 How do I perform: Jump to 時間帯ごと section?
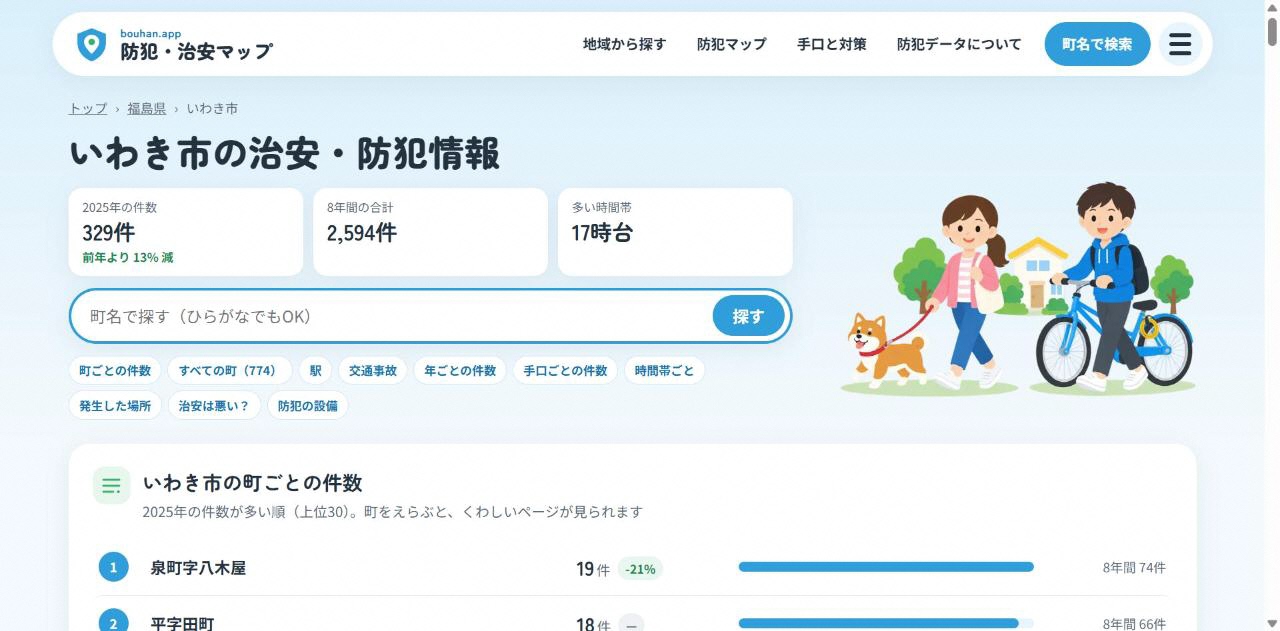tap(664, 371)
